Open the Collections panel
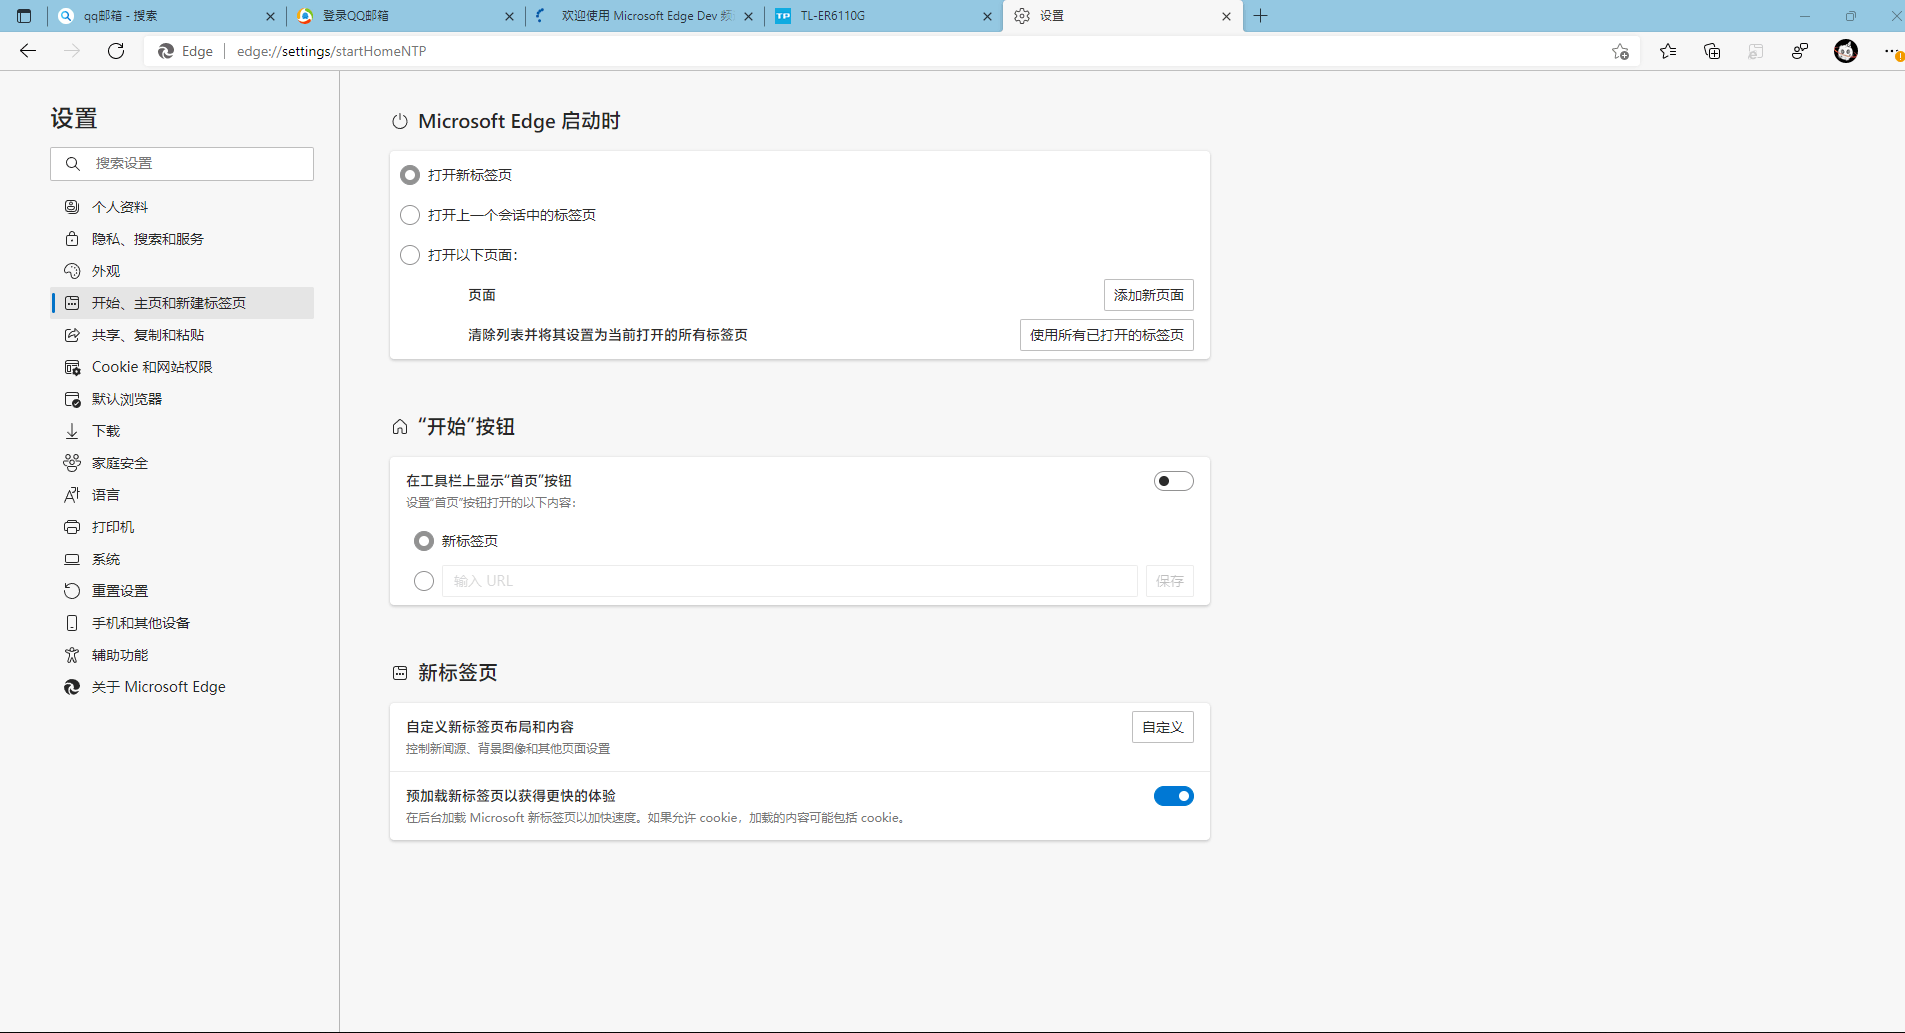 [1712, 51]
